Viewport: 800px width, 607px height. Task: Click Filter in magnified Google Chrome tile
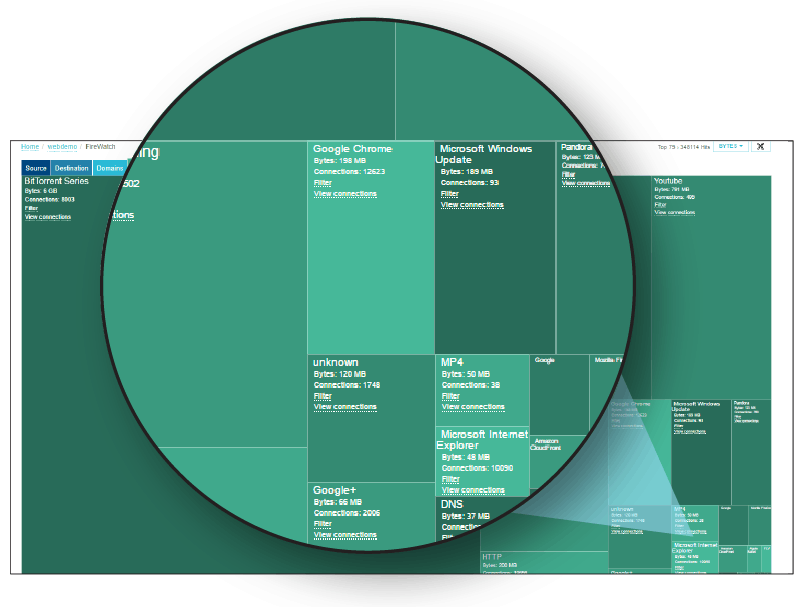coord(323,183)
